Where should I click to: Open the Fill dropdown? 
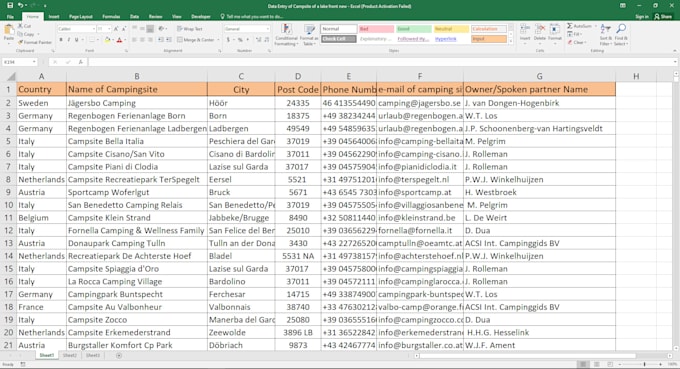pyautogui.click(x=575, y=34)
